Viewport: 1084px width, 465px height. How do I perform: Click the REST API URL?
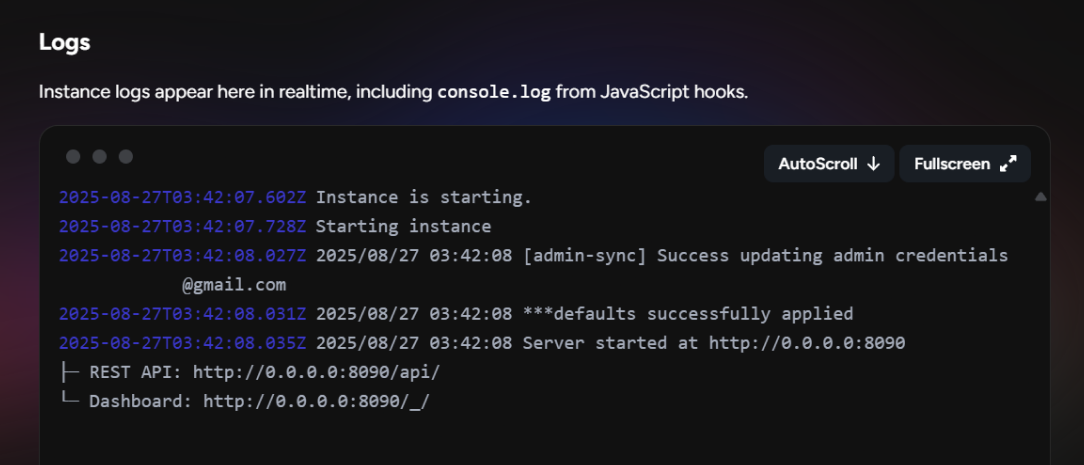coord(316,372)
